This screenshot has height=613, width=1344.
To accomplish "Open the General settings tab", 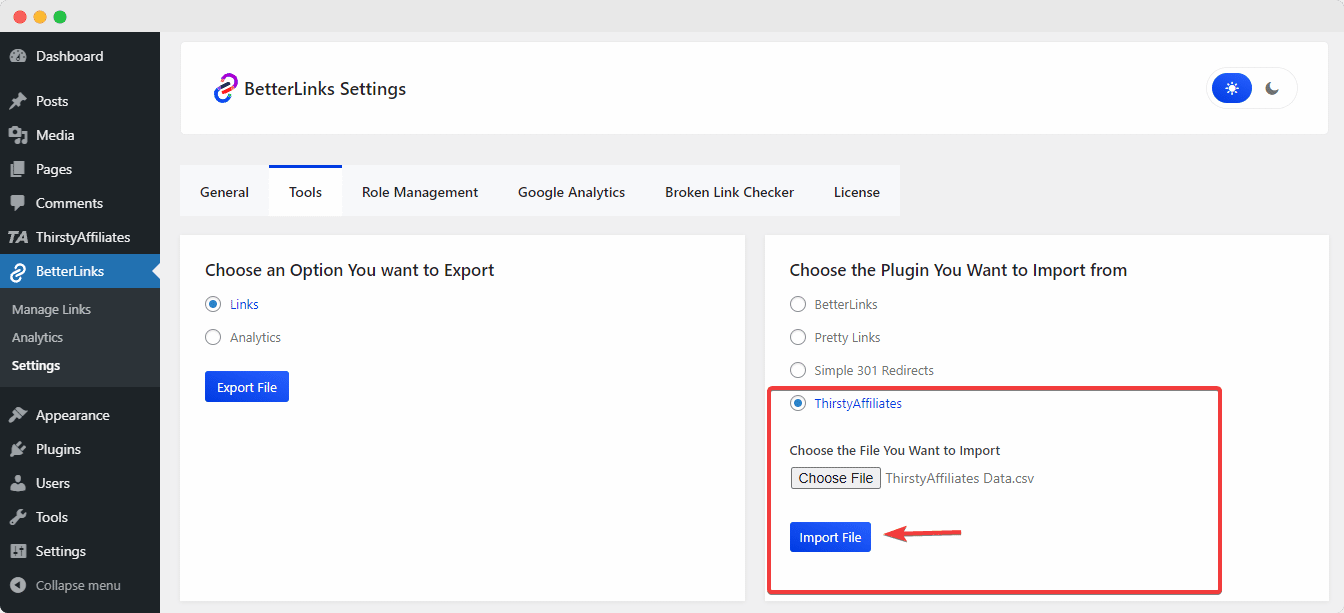I will (x=224, y=191).
